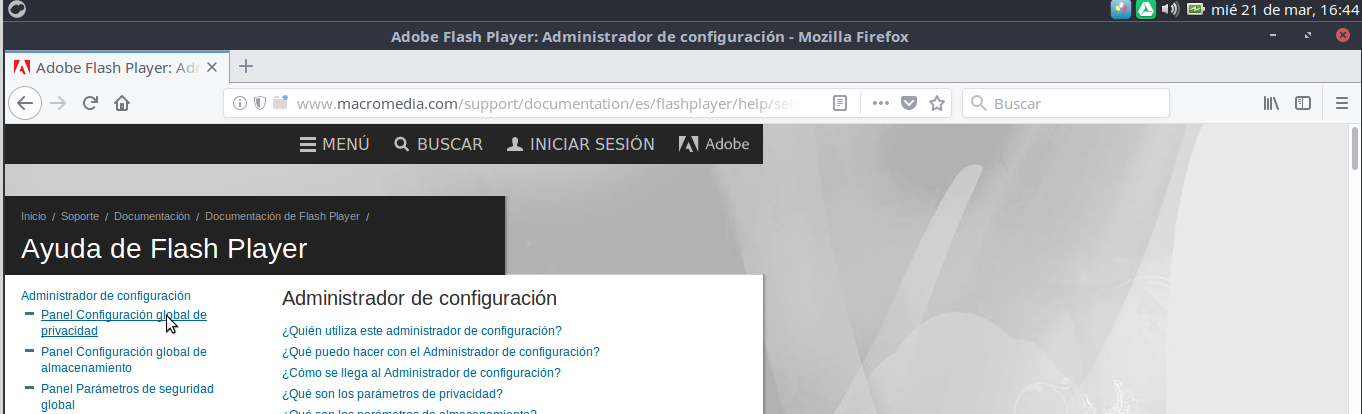This screenshot has height=414, width=1362.
Task: Open tracking protection shield in address bar
Action: point(260,103)
